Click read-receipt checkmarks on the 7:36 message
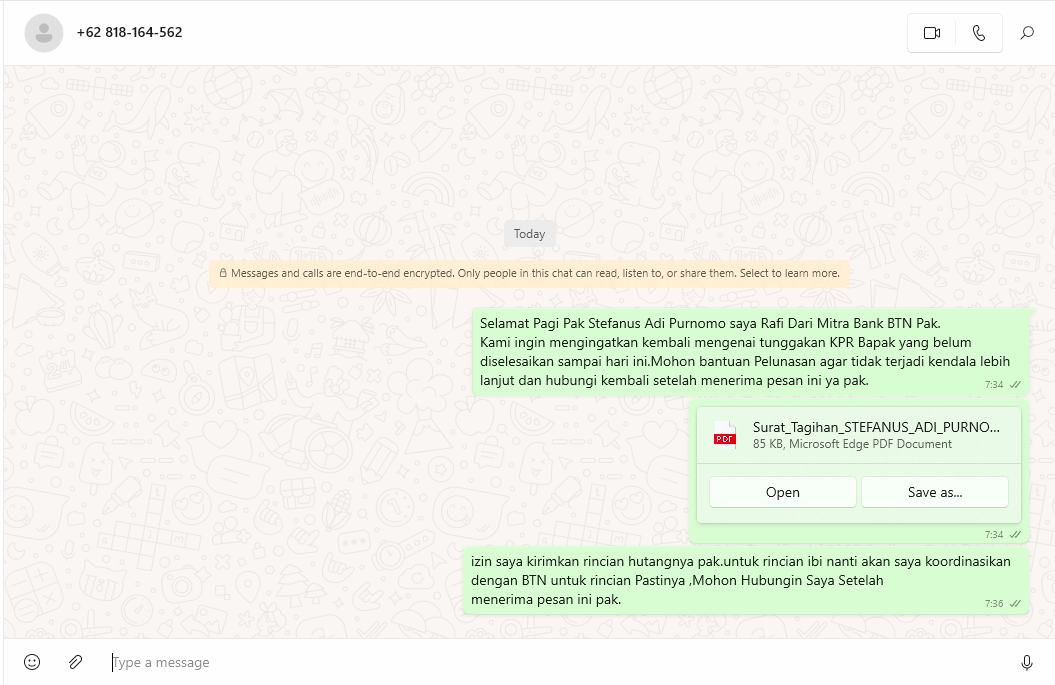This screenshot has width=1055, height=685. coord(1016,604)
